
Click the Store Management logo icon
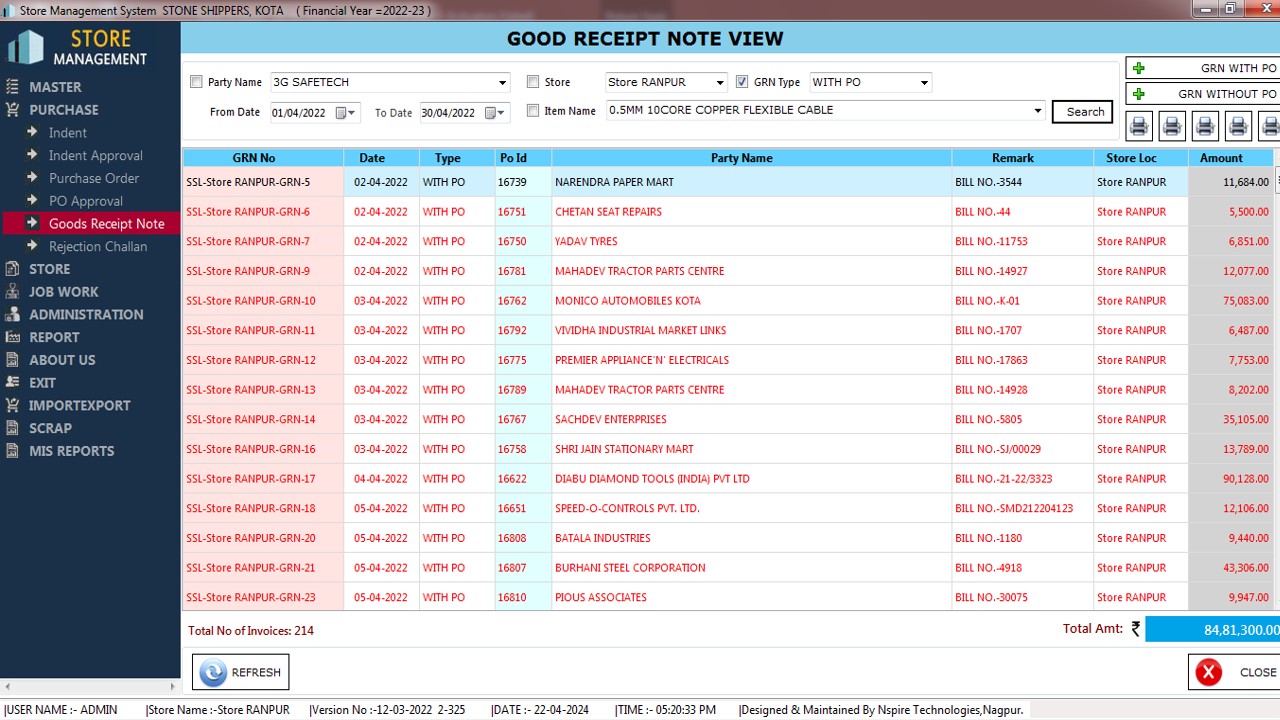26,47
